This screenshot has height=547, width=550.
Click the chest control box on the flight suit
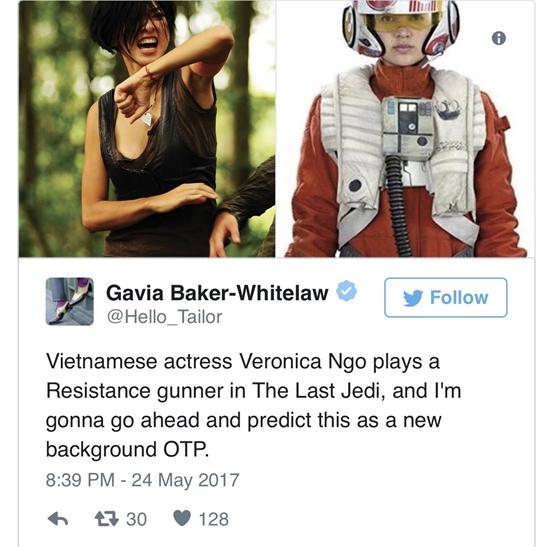[x=407, y=126]
